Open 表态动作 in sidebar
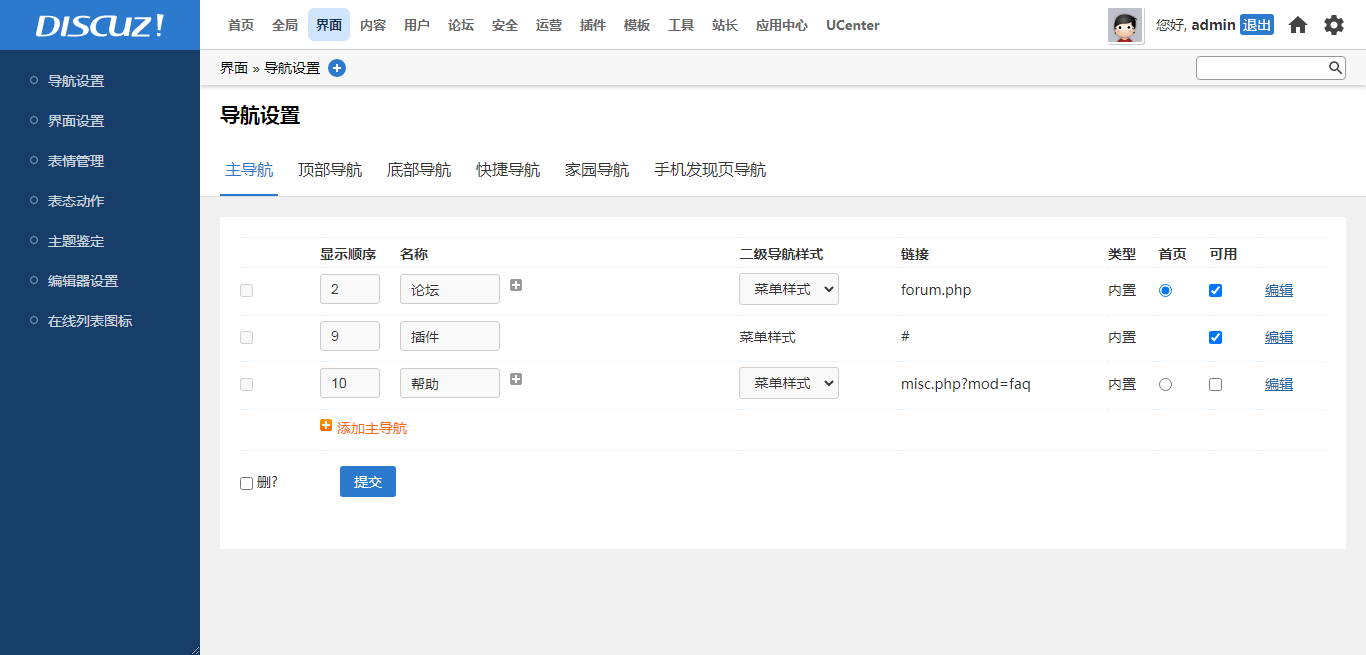 point(76,201)
